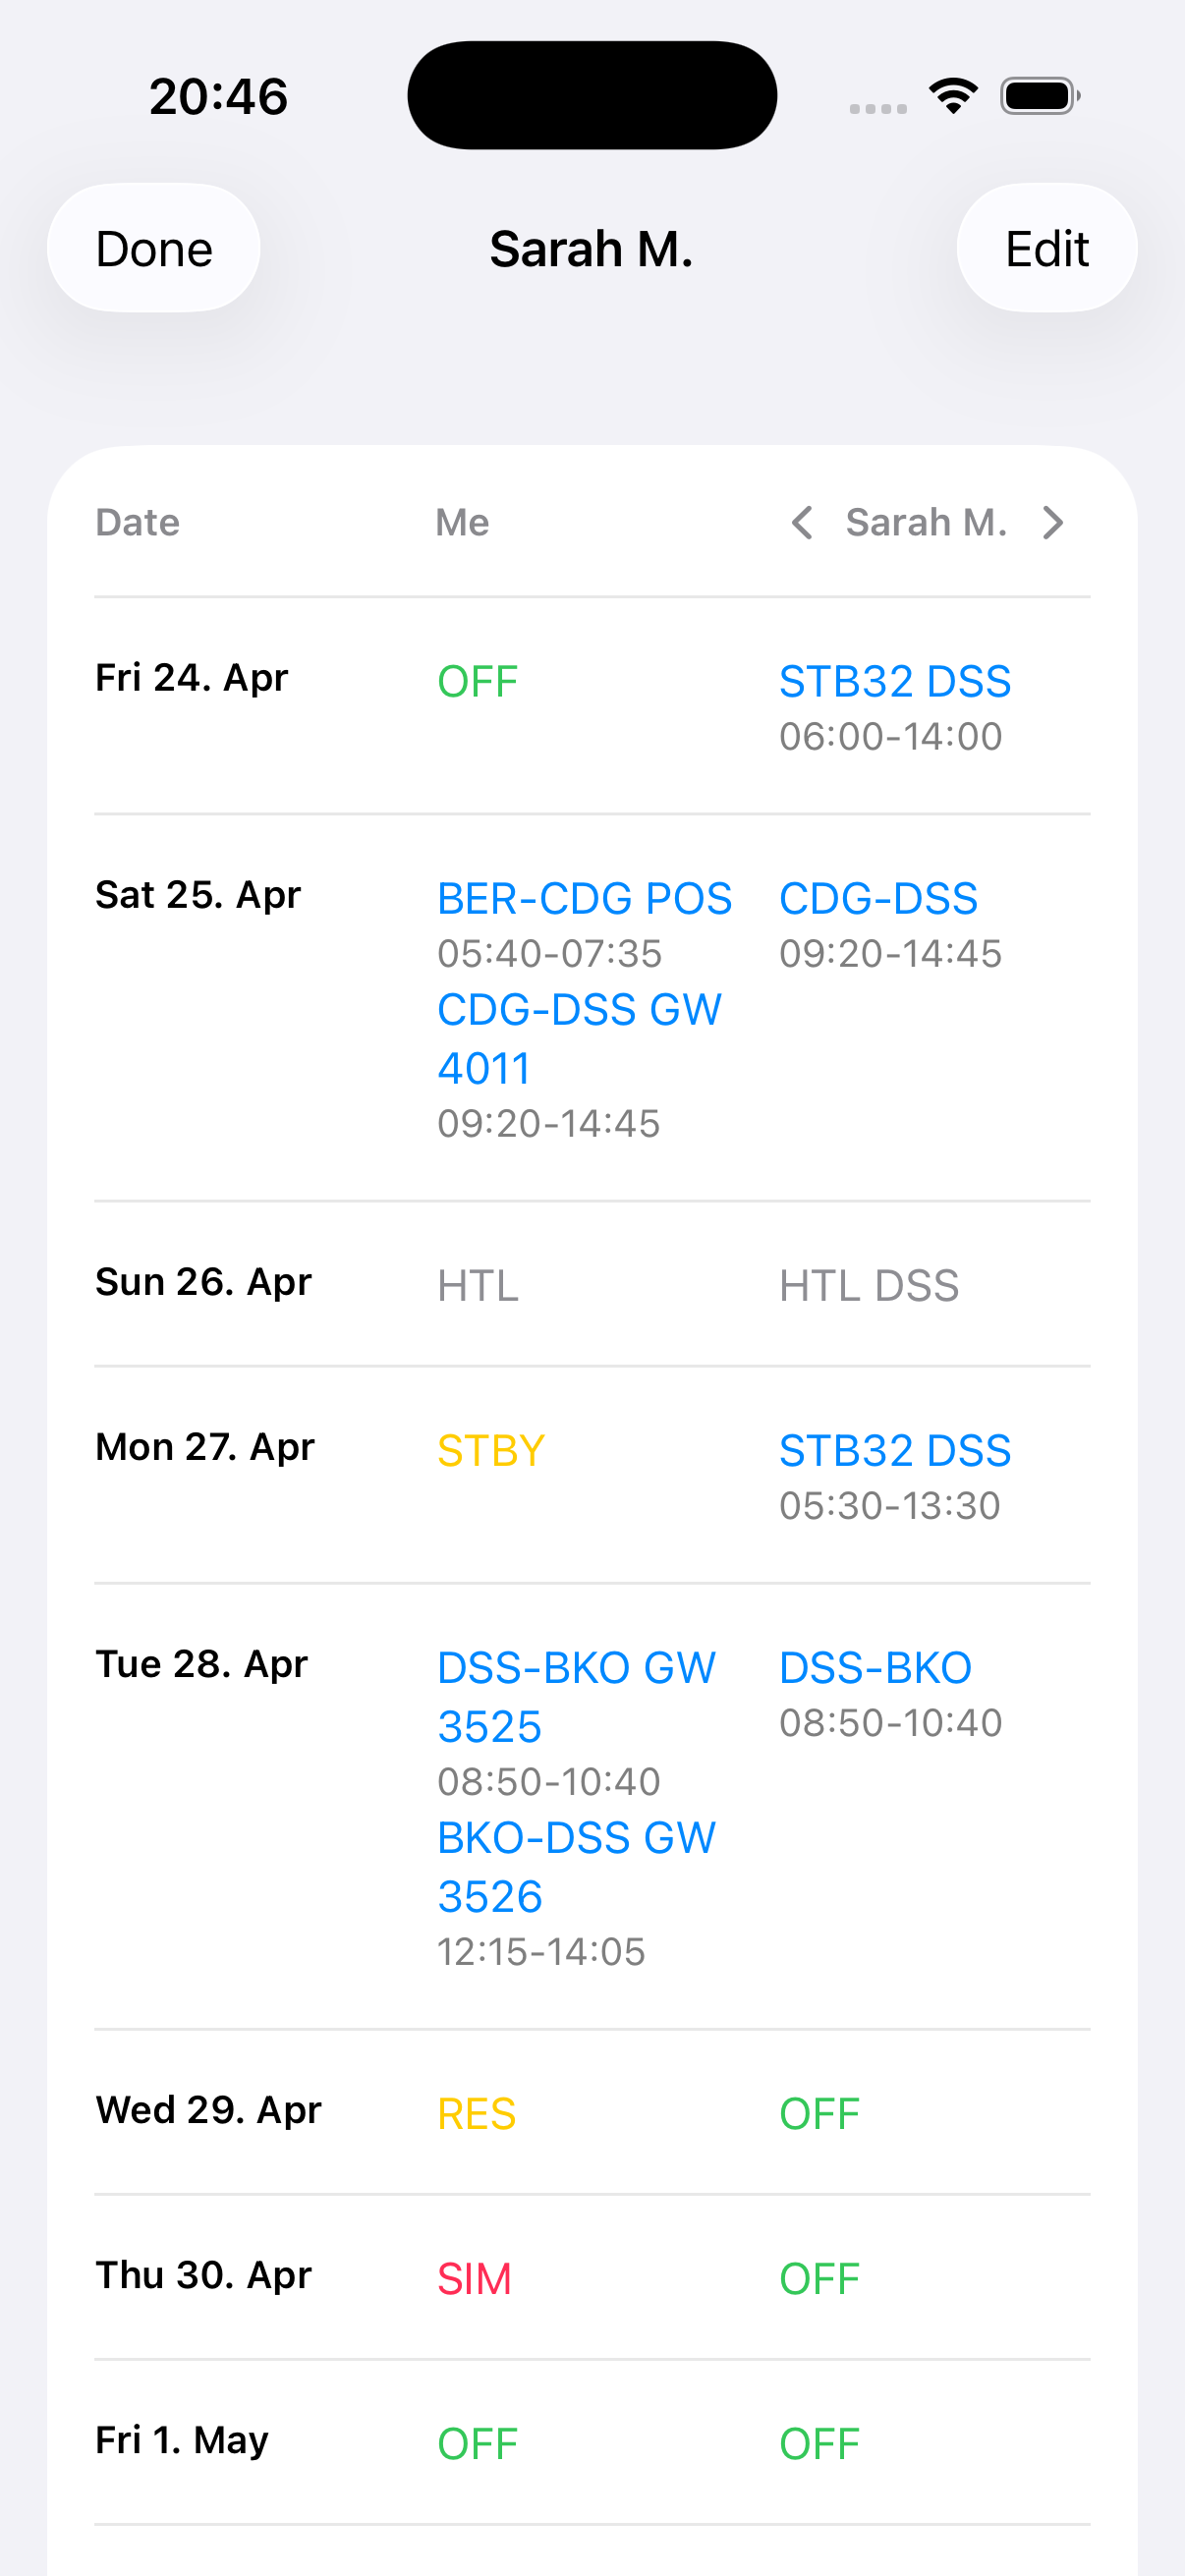The image size is (1185, 2576).
Task: Tap Sarah's HTL DSS entry on Sunday
Action: [868, 1286]
